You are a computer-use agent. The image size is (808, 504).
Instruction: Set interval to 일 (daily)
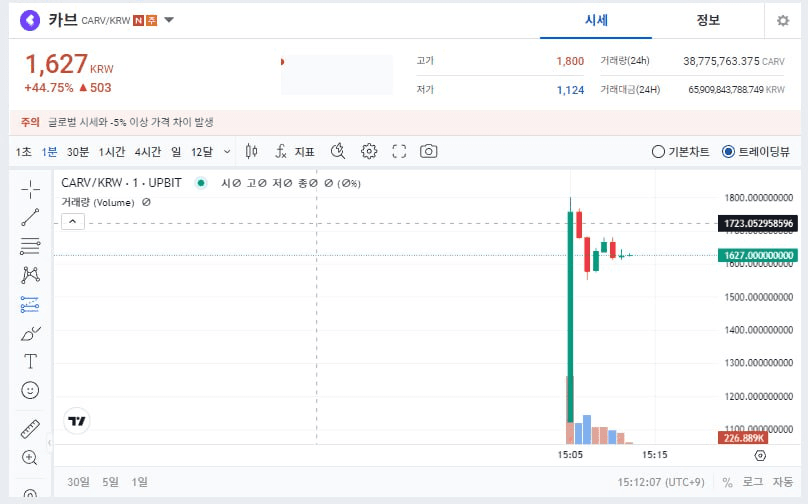click(176, 152)
